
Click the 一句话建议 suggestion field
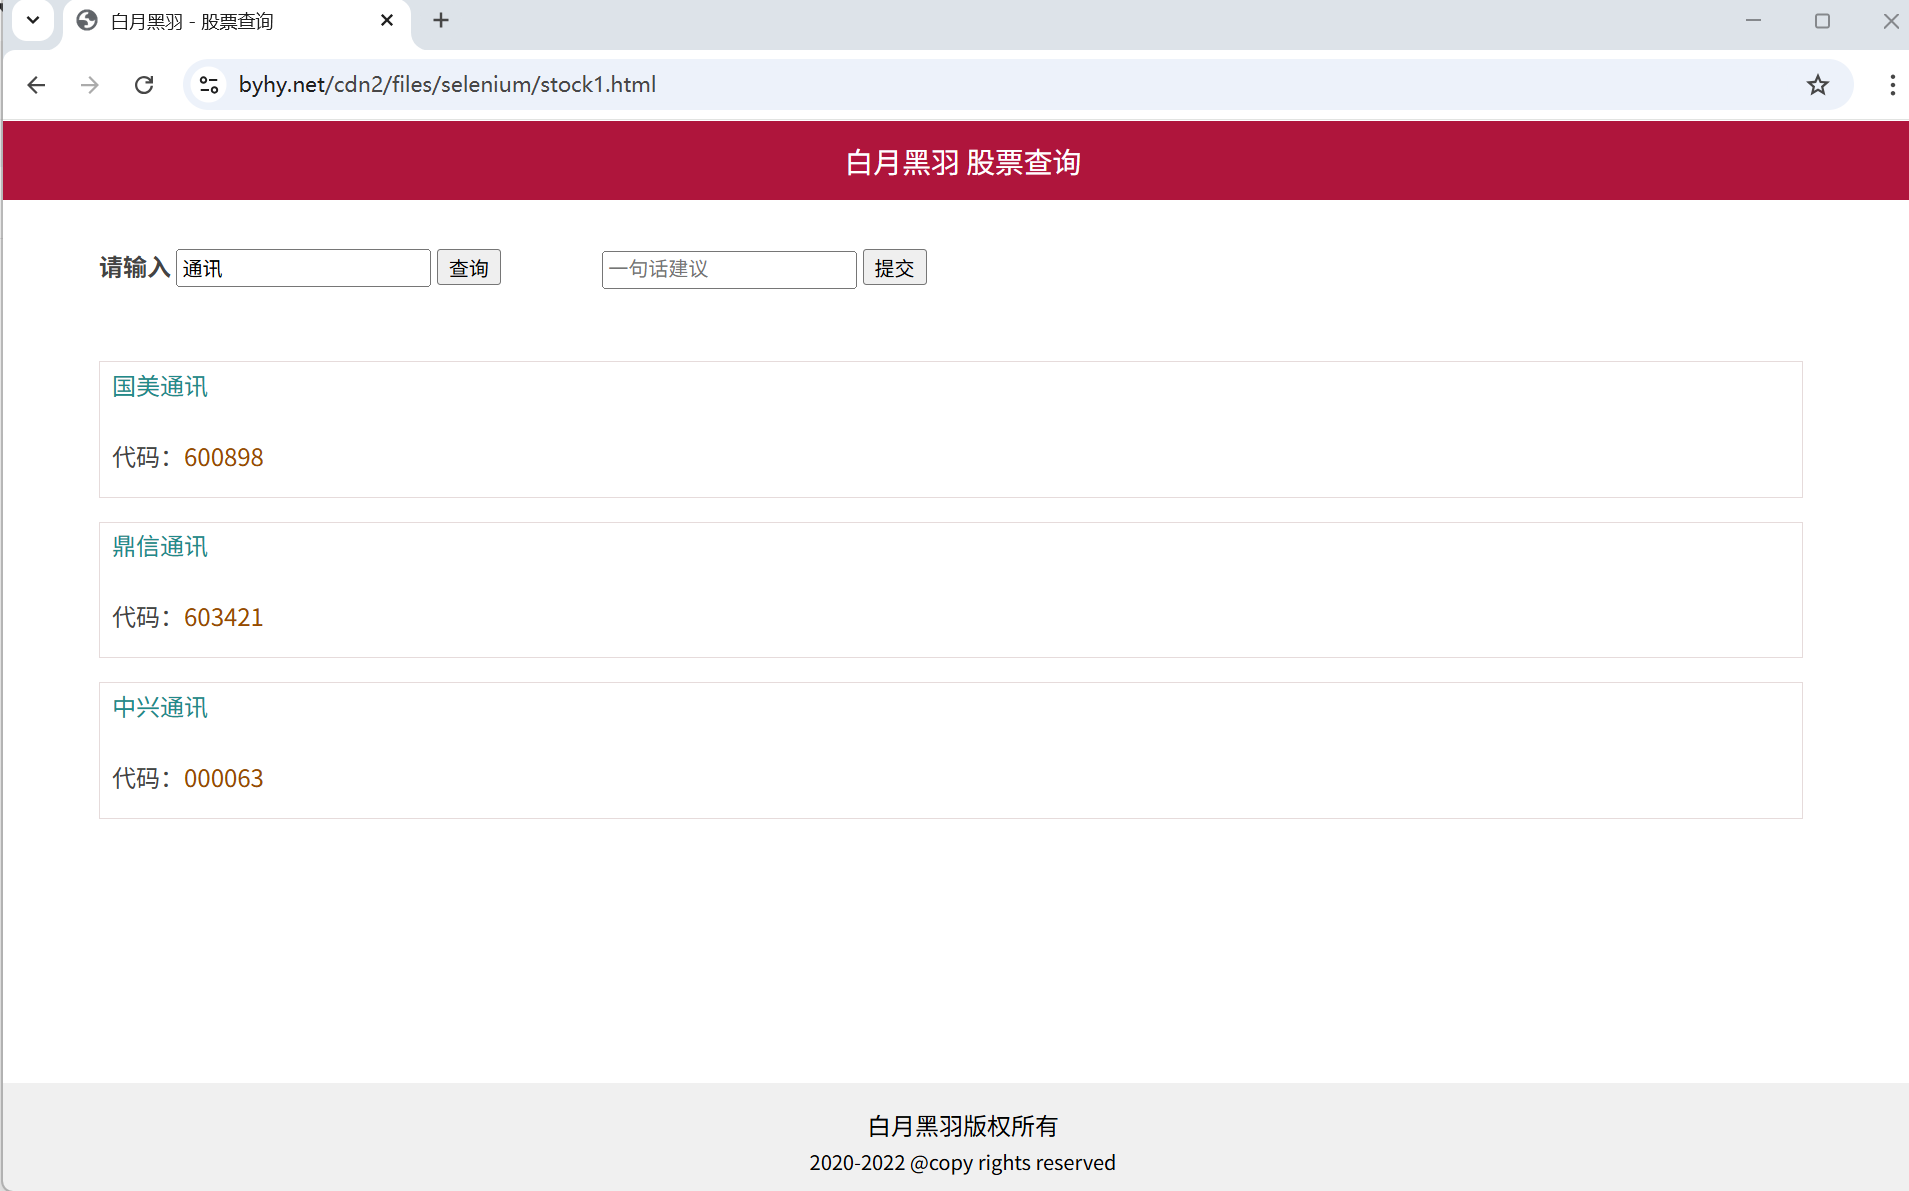pos(729,269)
